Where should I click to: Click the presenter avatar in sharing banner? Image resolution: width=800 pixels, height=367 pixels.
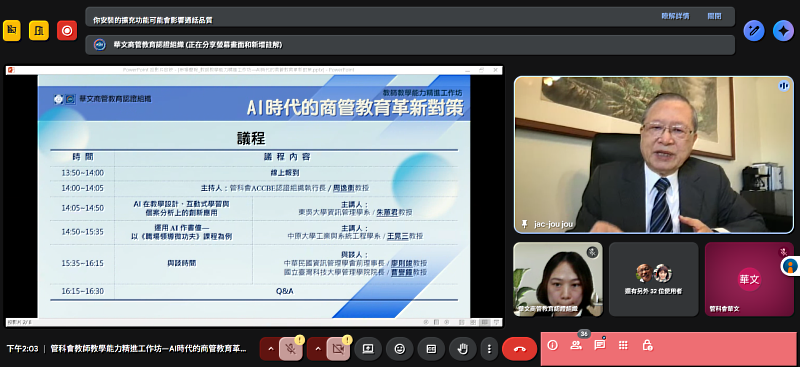coord(99,45)
